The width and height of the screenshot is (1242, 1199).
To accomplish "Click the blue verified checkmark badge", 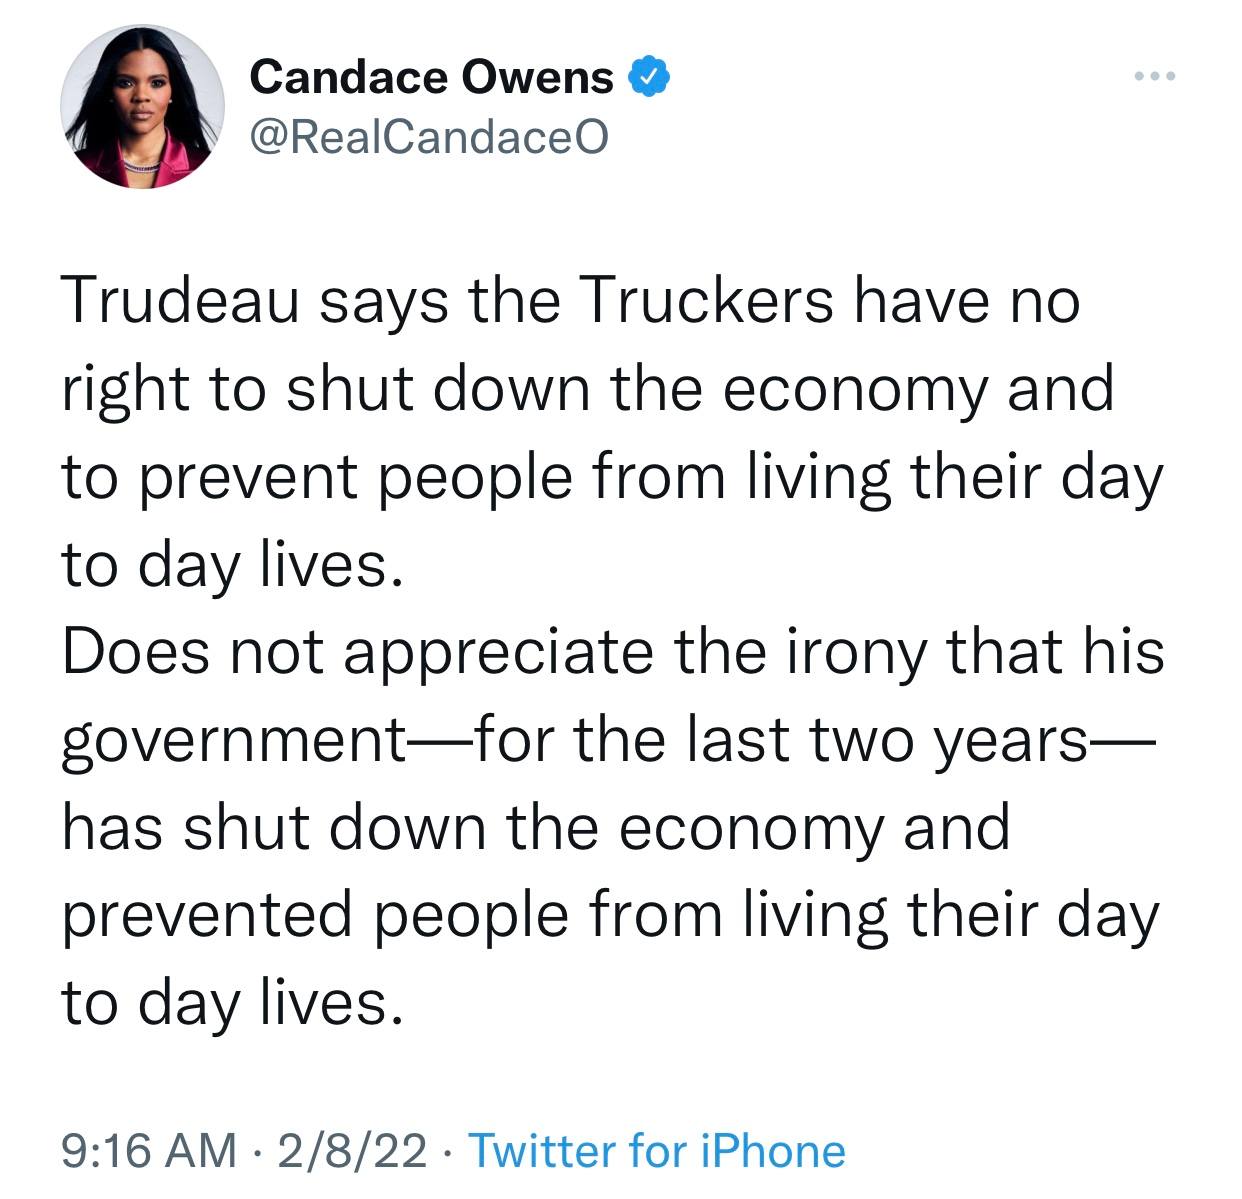I will 648,77.
